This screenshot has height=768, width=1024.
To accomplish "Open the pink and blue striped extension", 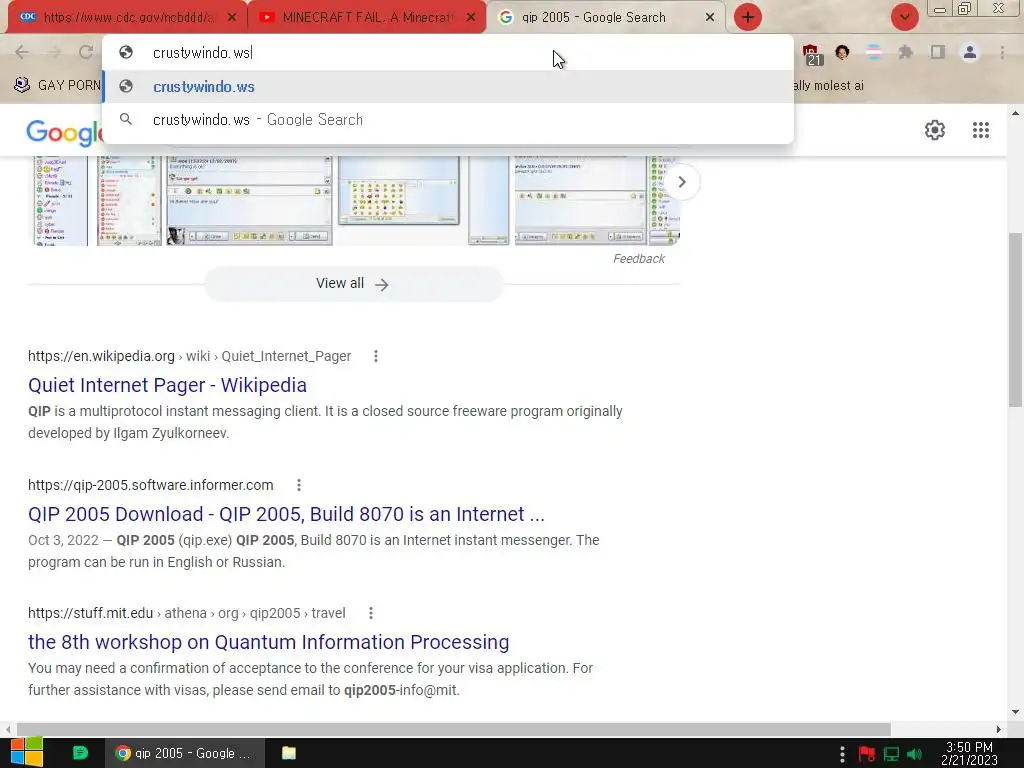I will [x=873, y=52].
